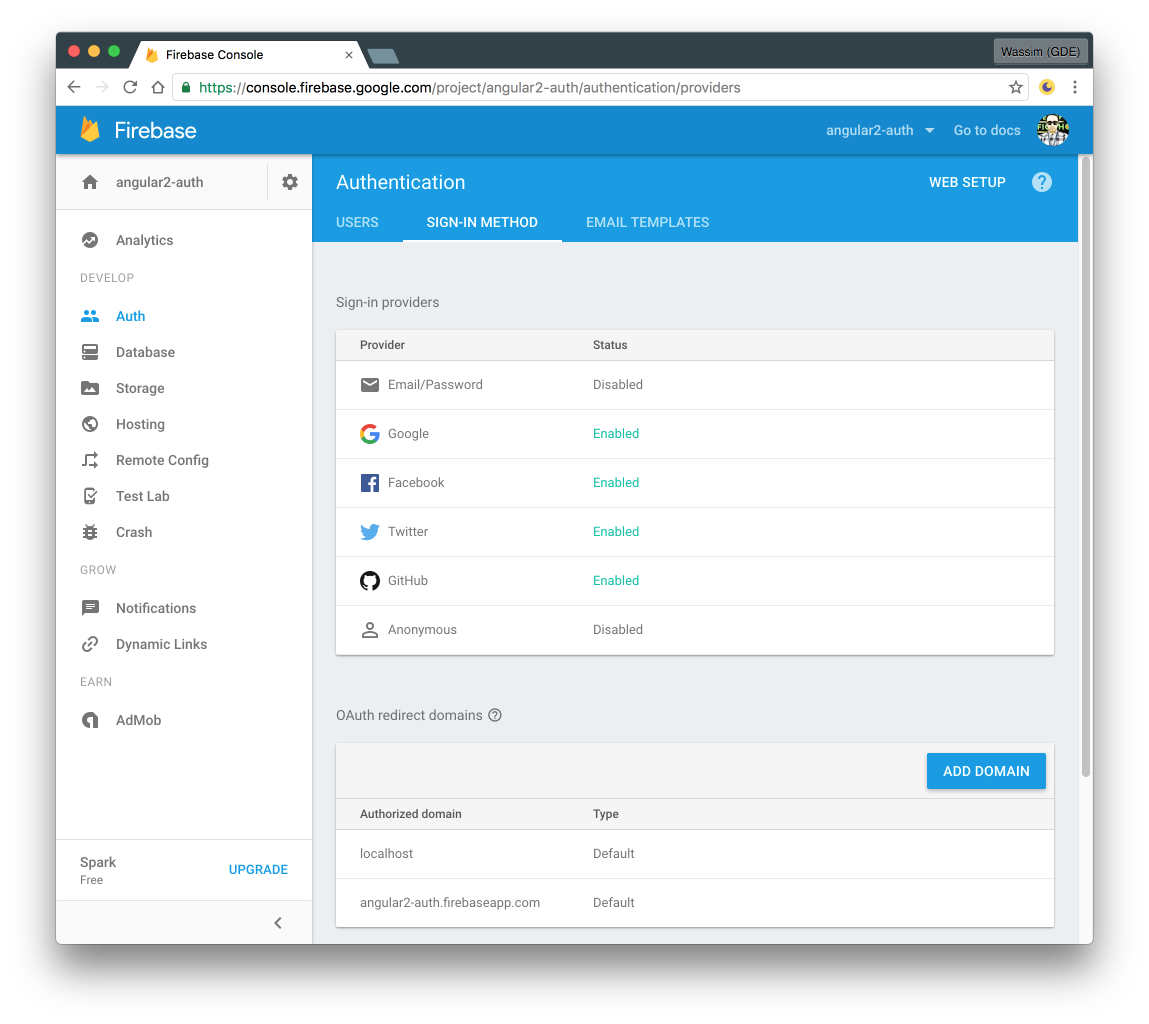1149x1024 pixels.
Task: Open the user avatar account menu
Action: [x=1053, y=130]
